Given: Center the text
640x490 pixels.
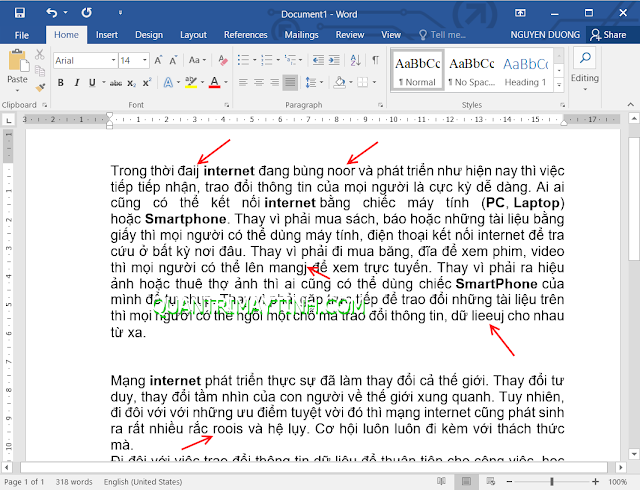Looking at the screenshot, I should click(x=259, y=83).
